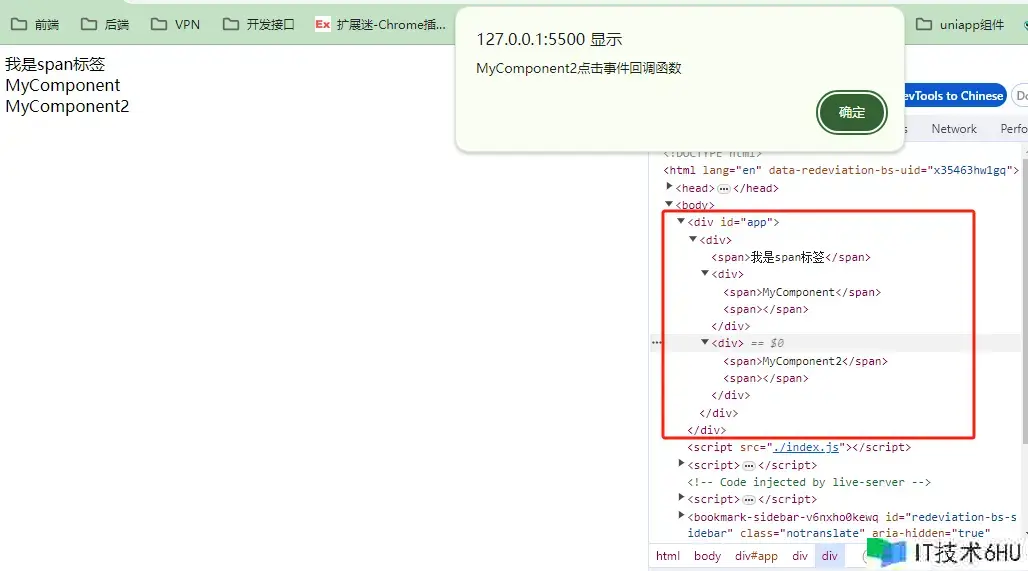Viewport: 1028px width, 571px height.
Task: Select body in the elements breadcrumb
Action: (x=707, y=556)
